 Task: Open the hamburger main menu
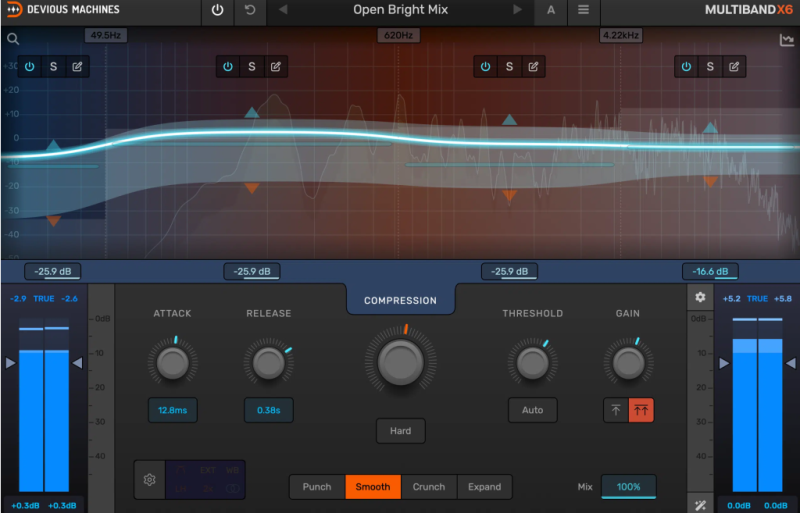click(584, 10)
